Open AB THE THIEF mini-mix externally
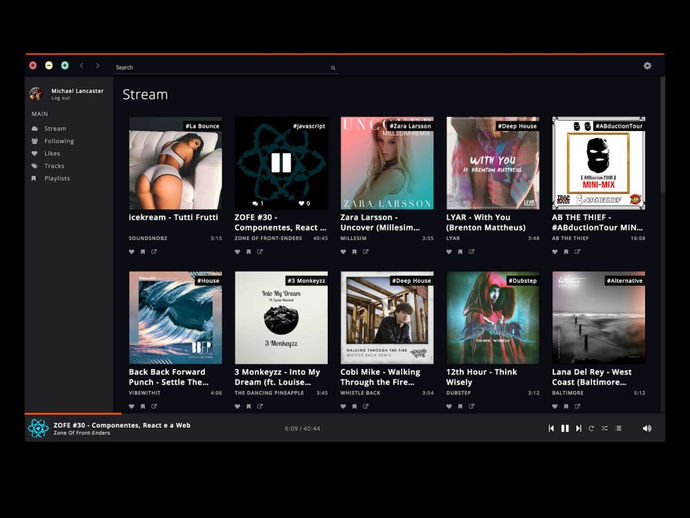The height and width of the screenshot is (518, 690). tap(577, 252)
